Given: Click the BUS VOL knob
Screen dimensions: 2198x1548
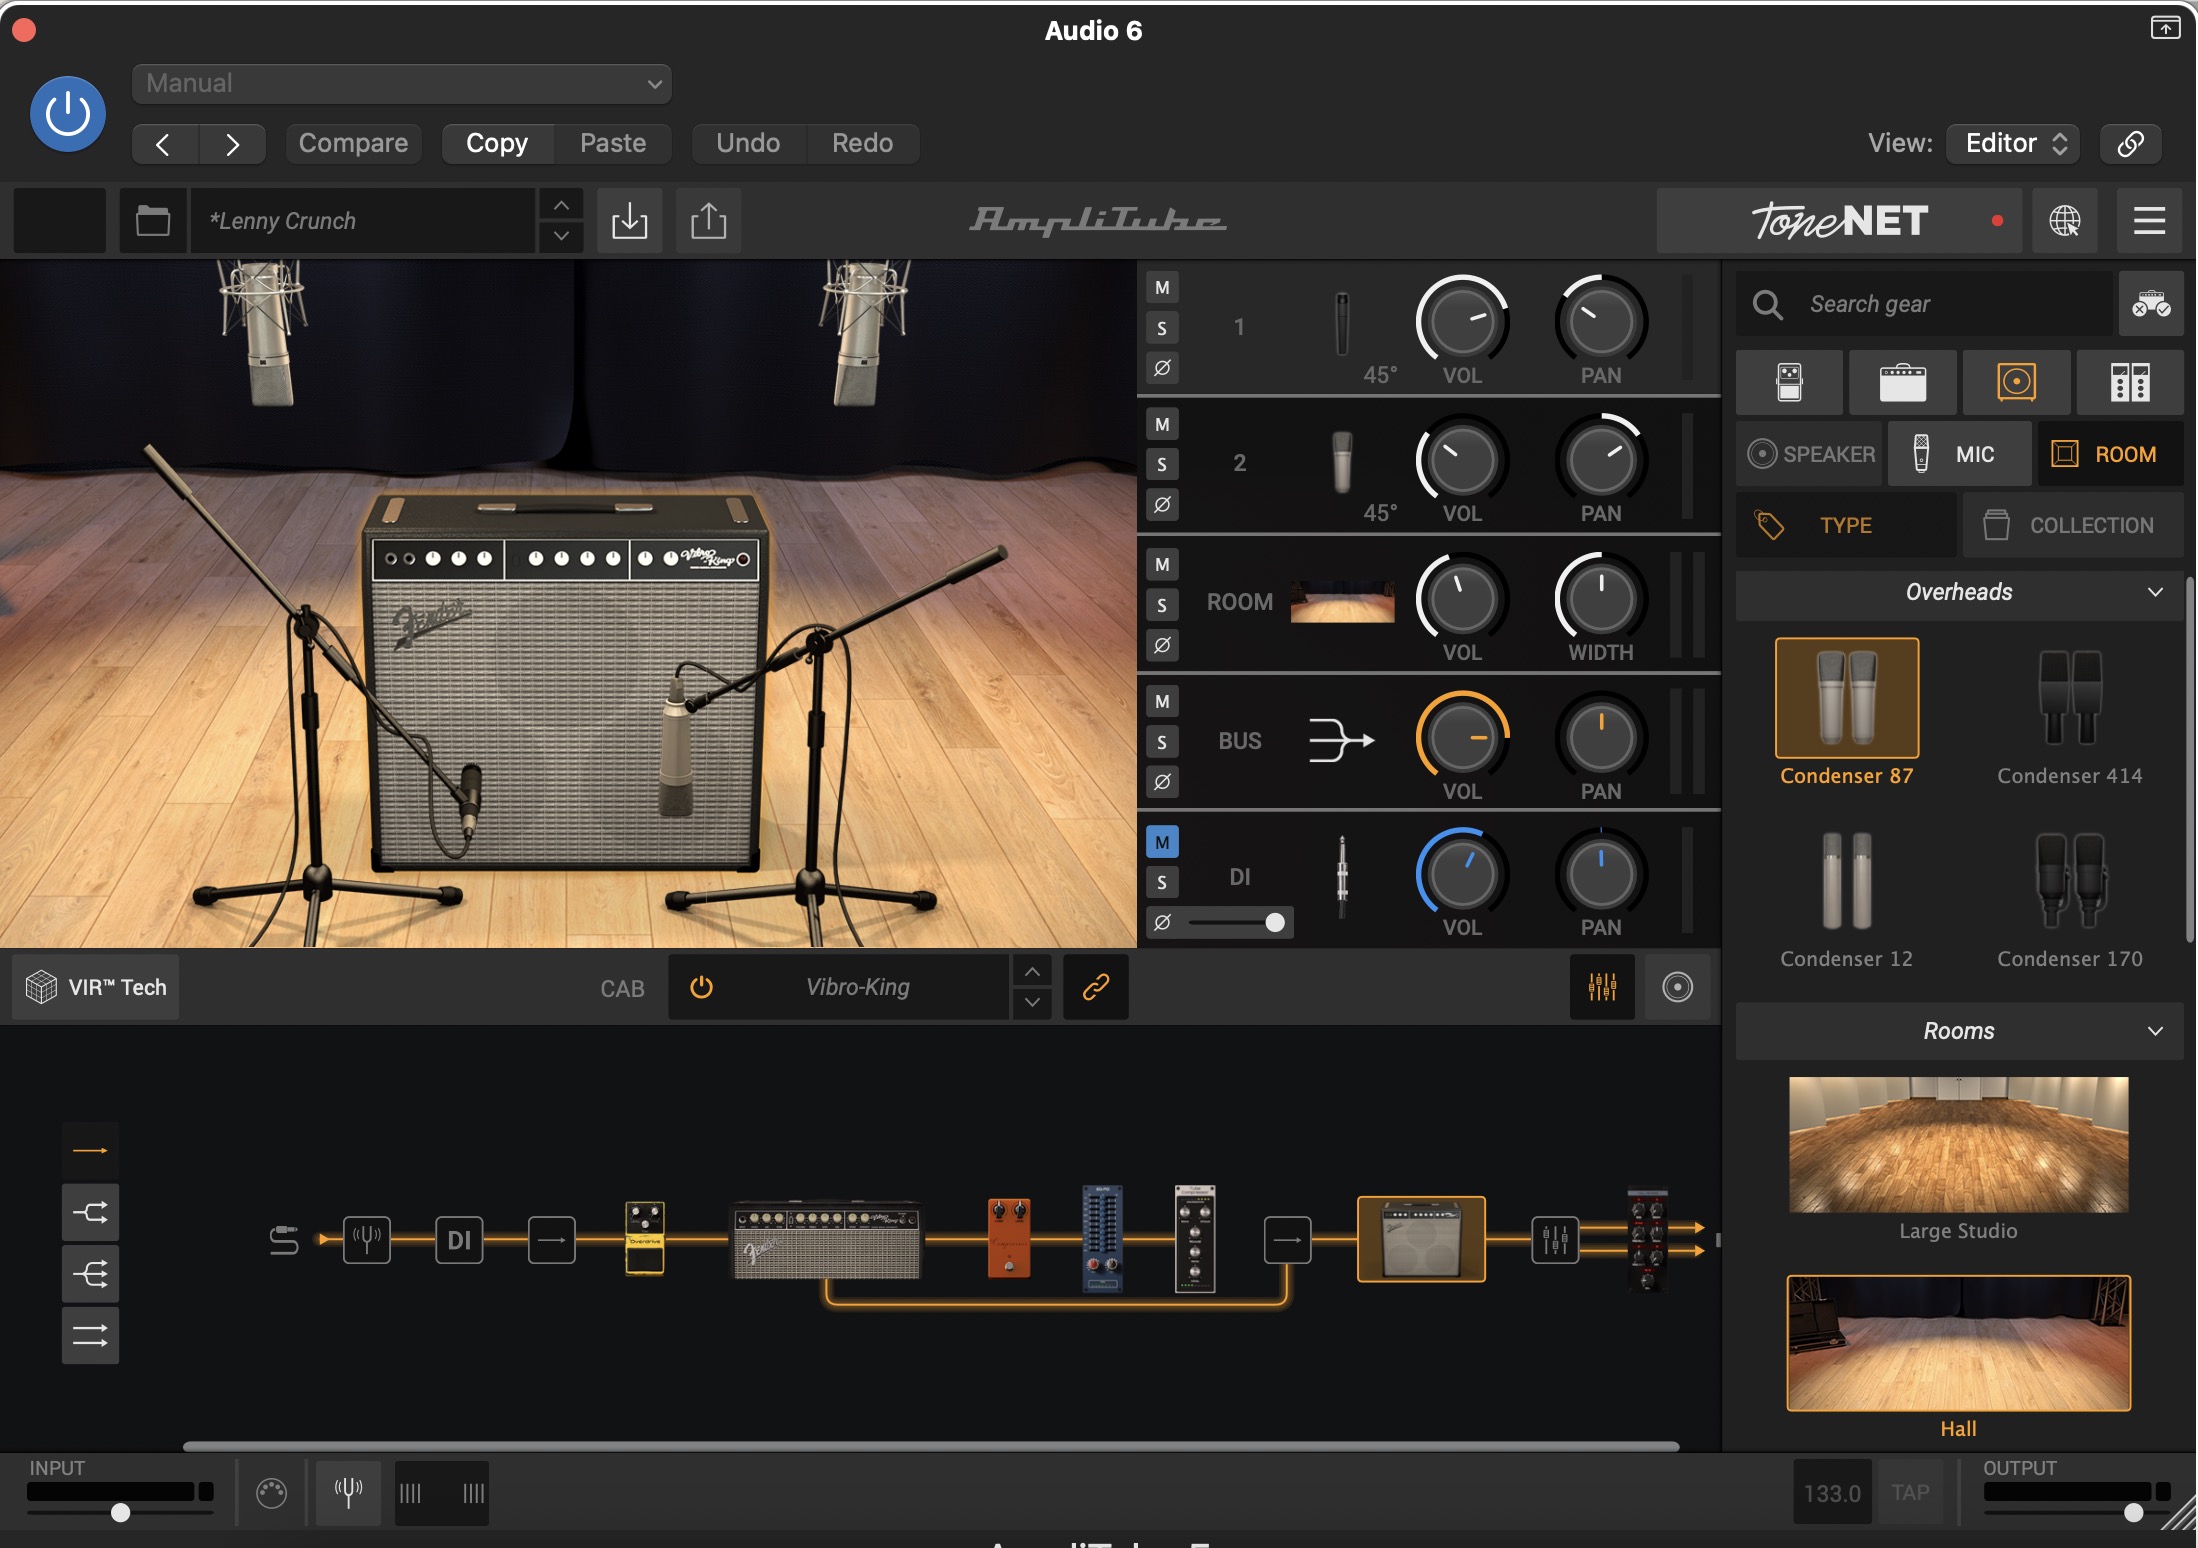Looking at the screenshot, I should [1462, 738].
